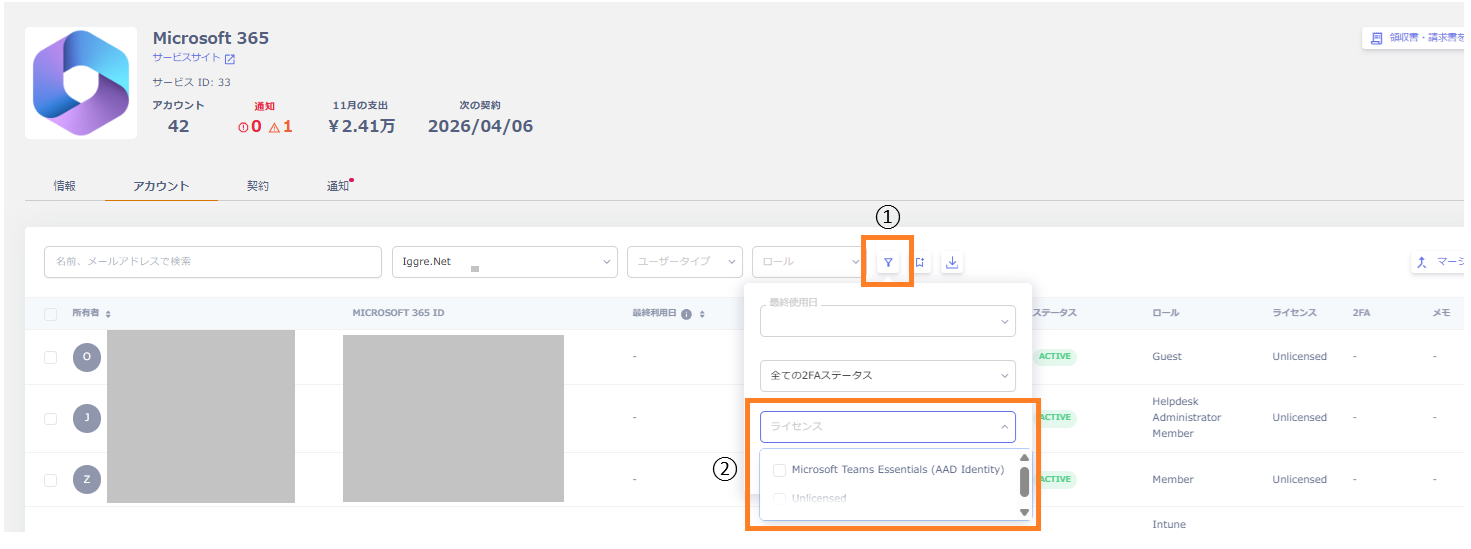Click the Microsoft 365 logo thumbnail

(81, 83)
